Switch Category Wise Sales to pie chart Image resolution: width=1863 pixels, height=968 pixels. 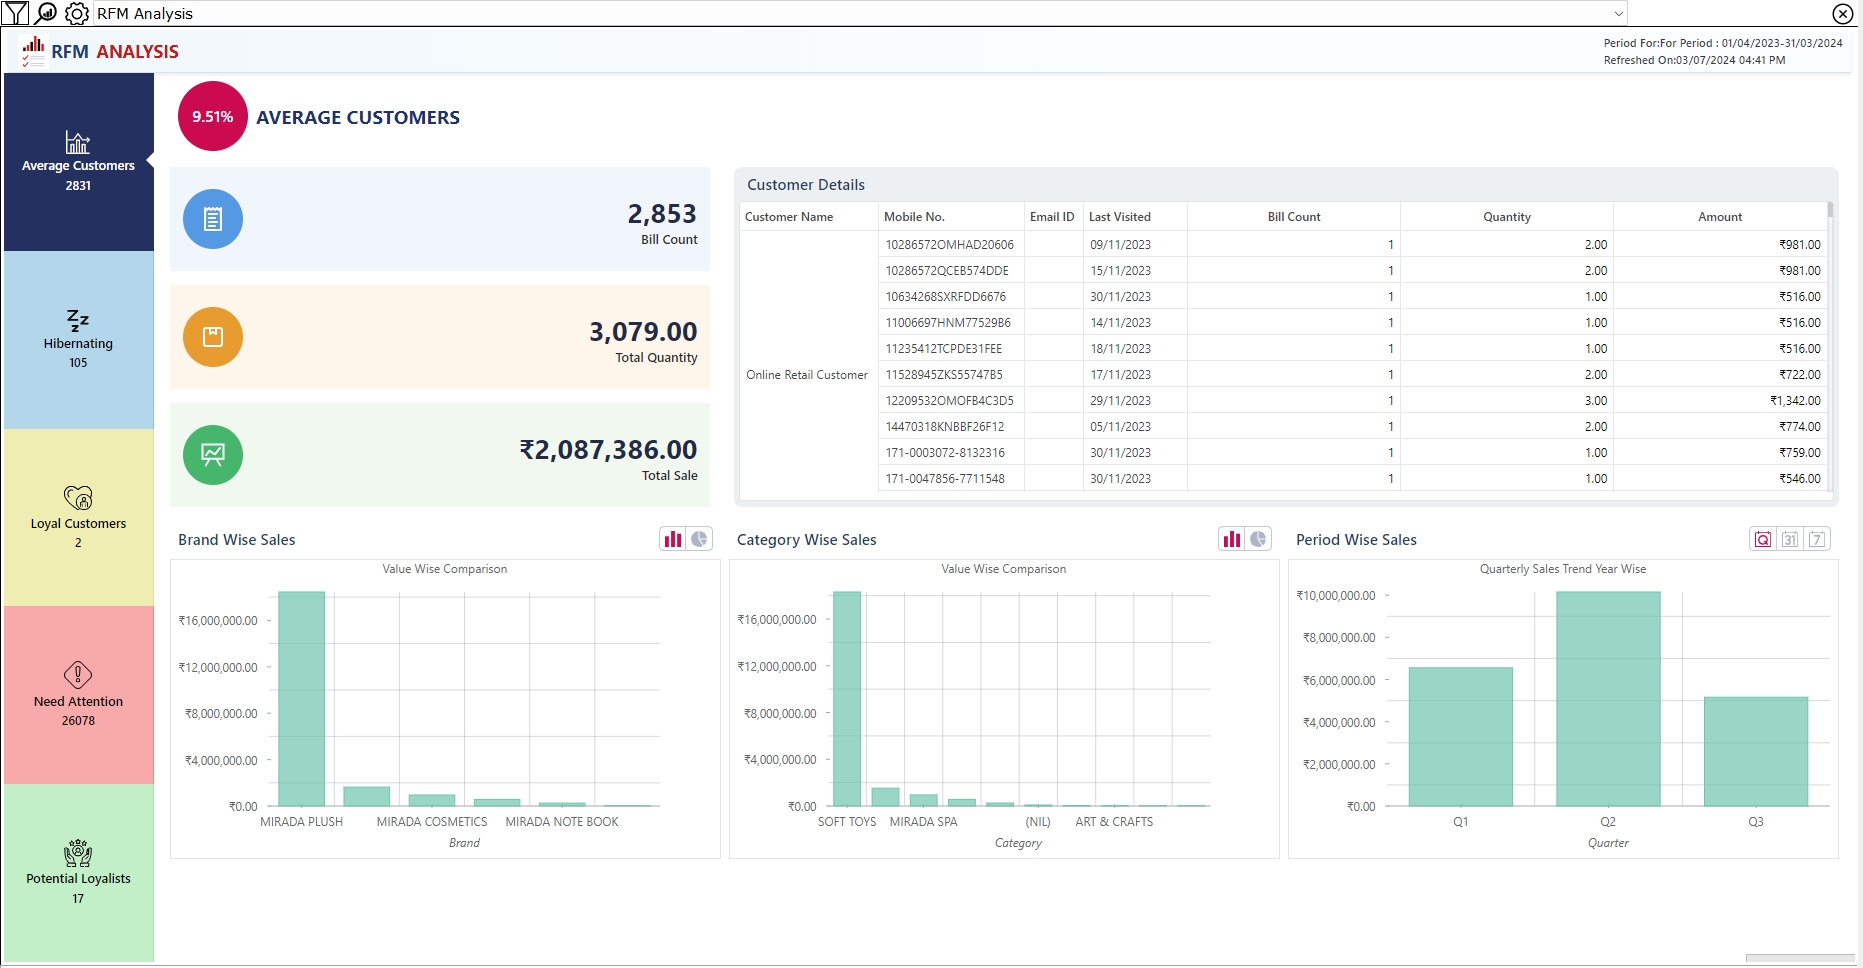(1258, 539)
